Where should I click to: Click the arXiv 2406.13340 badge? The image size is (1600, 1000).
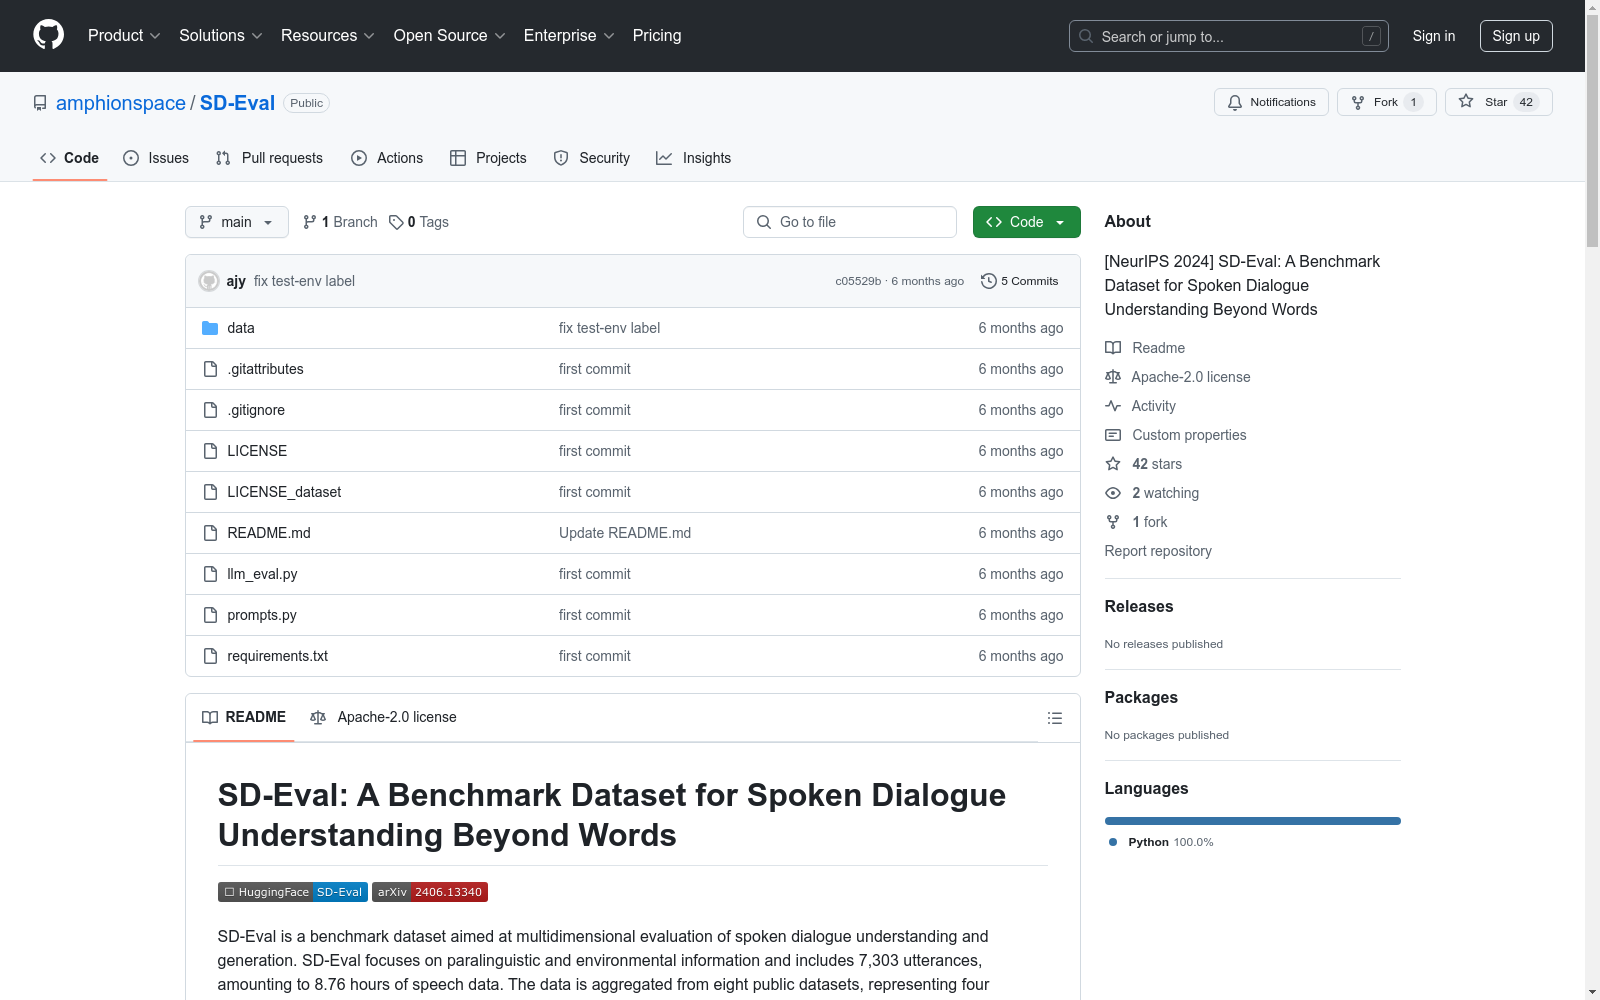click(430, 892)
